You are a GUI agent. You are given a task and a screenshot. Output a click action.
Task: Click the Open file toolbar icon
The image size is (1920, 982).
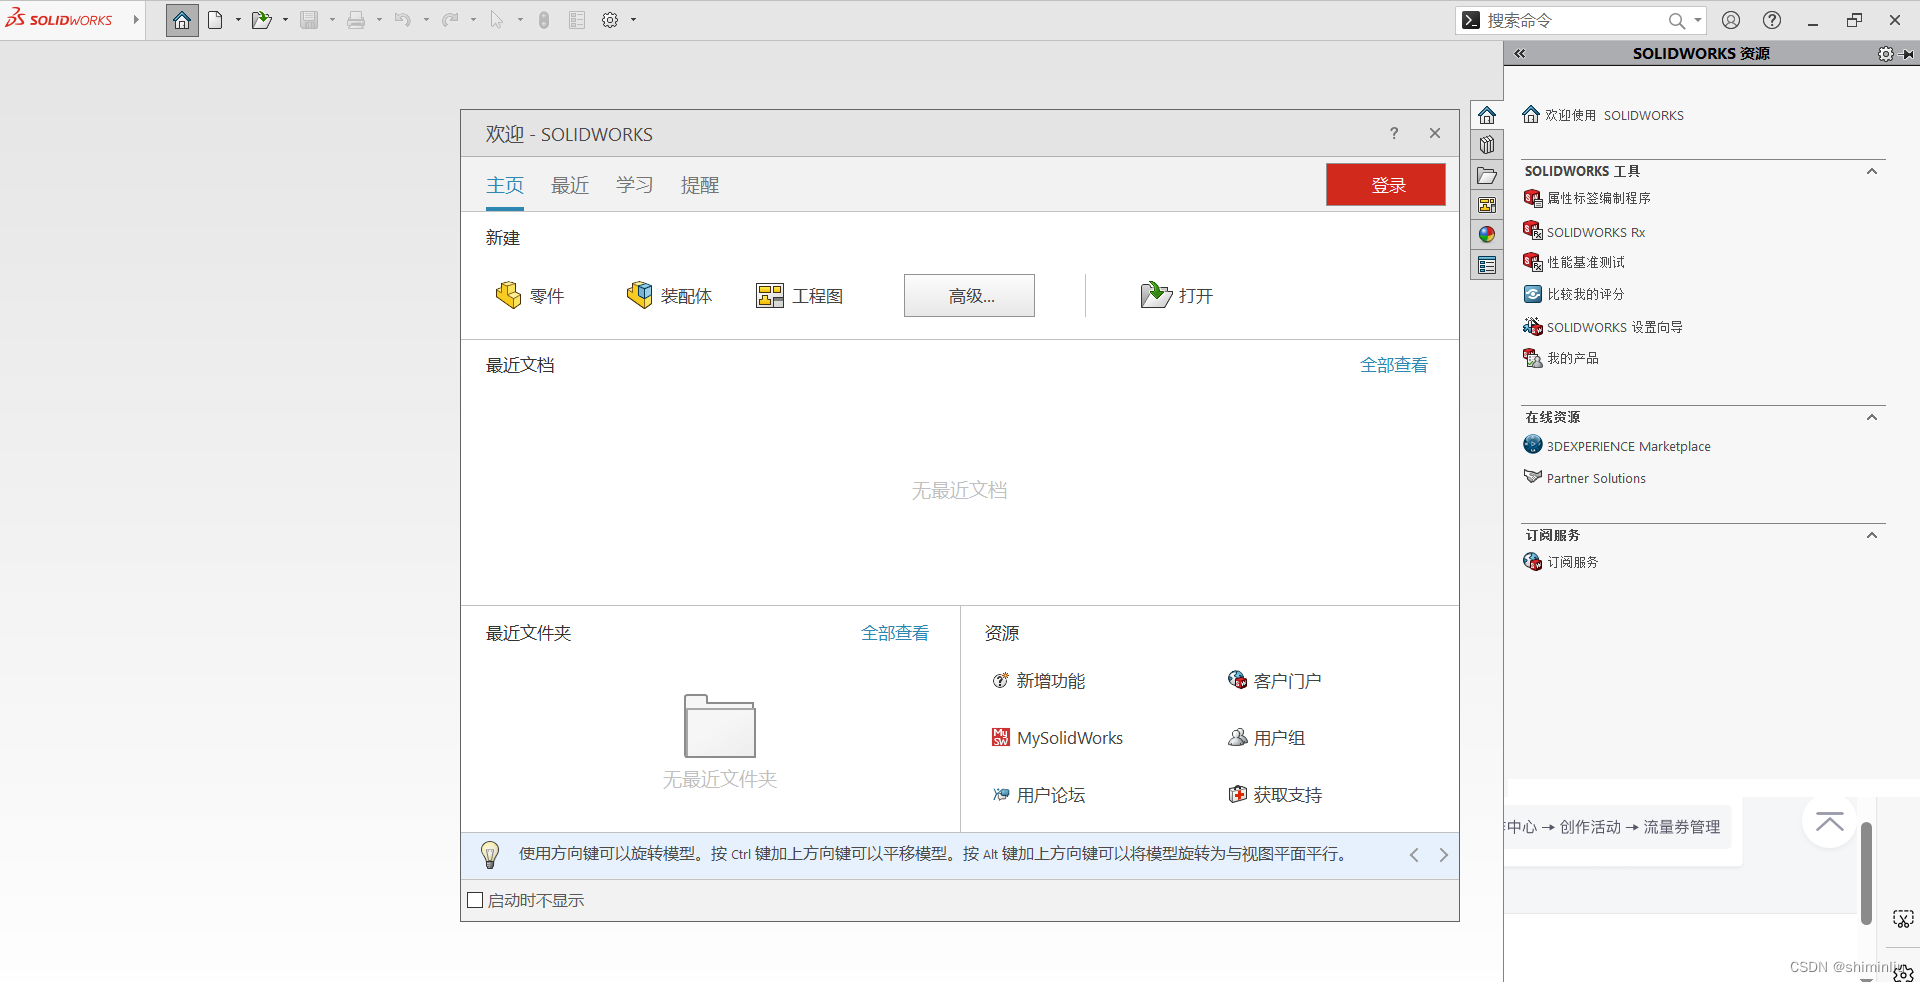(261, 20)
